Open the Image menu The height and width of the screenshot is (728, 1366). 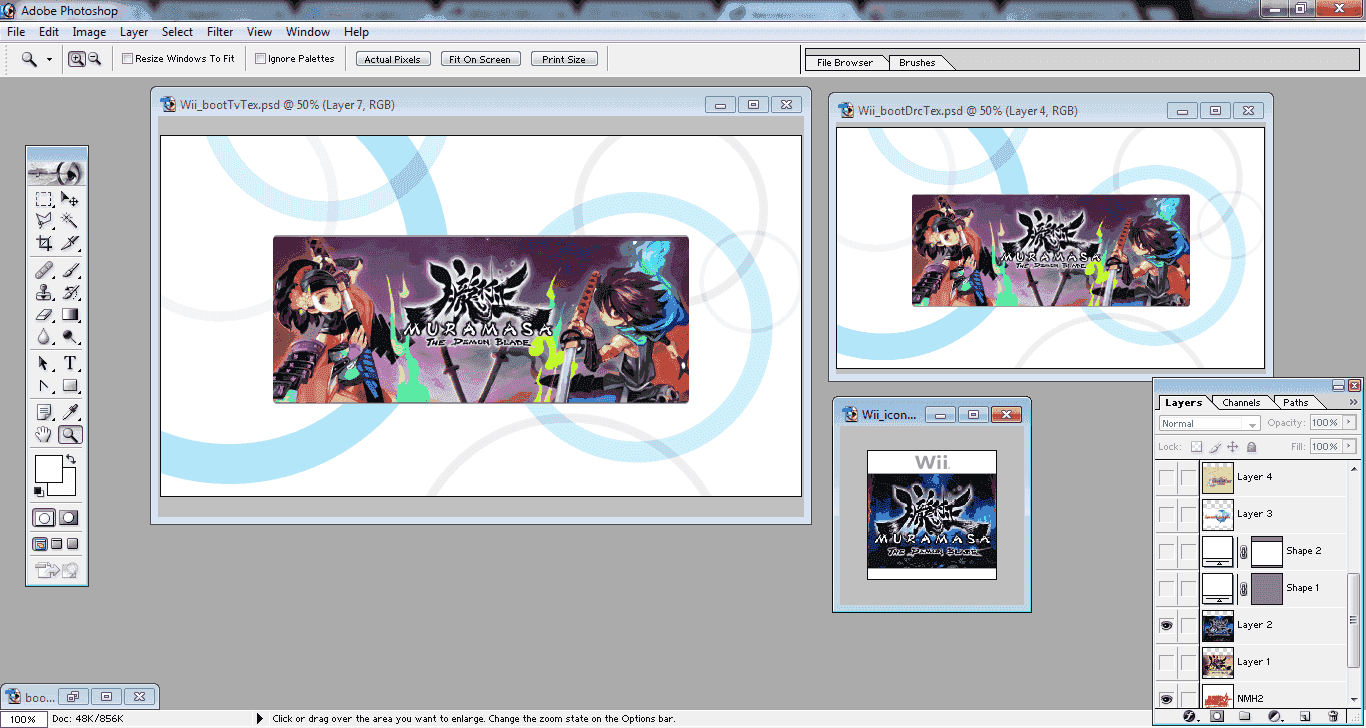point(89,32)
